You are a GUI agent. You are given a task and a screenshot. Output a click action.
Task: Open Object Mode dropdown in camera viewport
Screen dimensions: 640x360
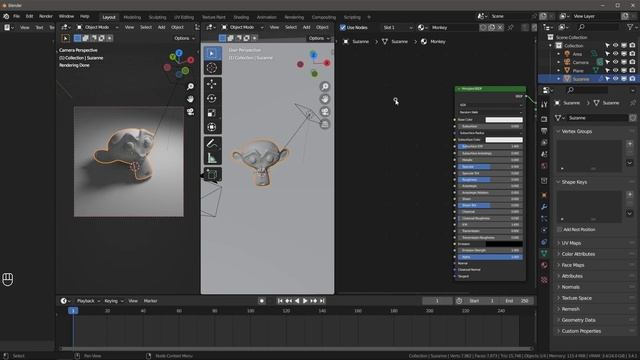(x=97, y=27)
